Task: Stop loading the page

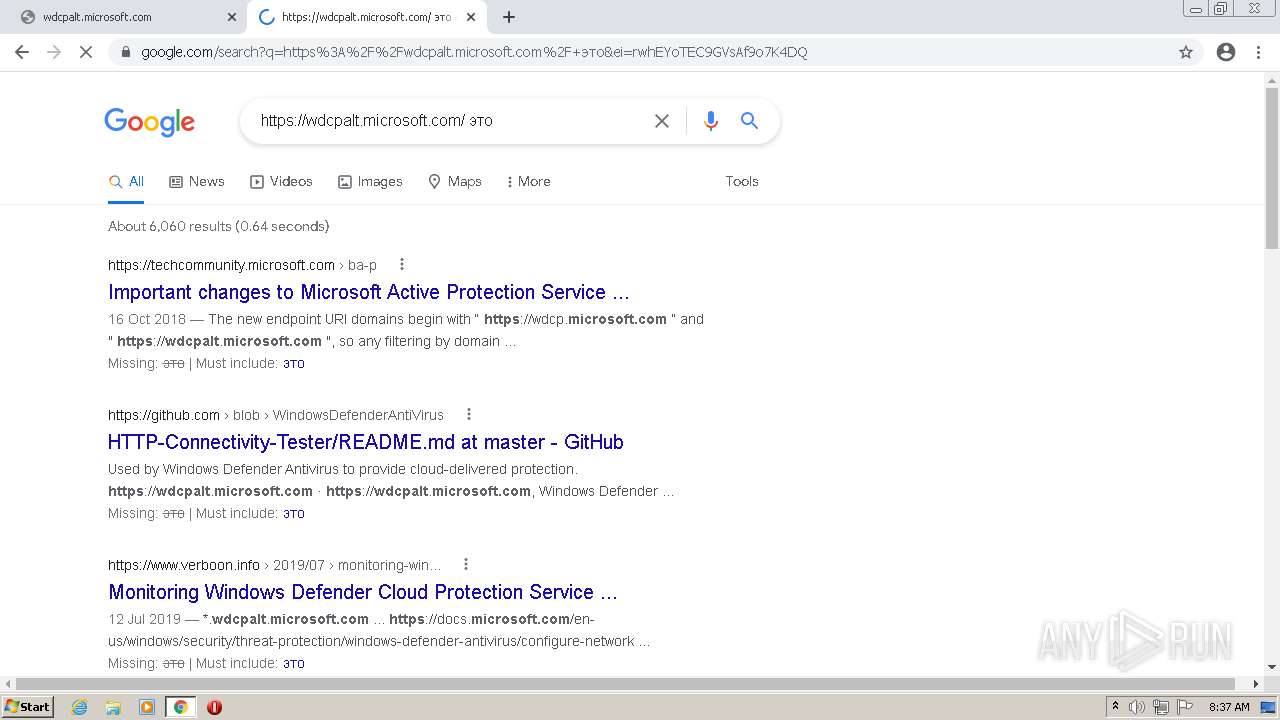Action: click(86, 52)
